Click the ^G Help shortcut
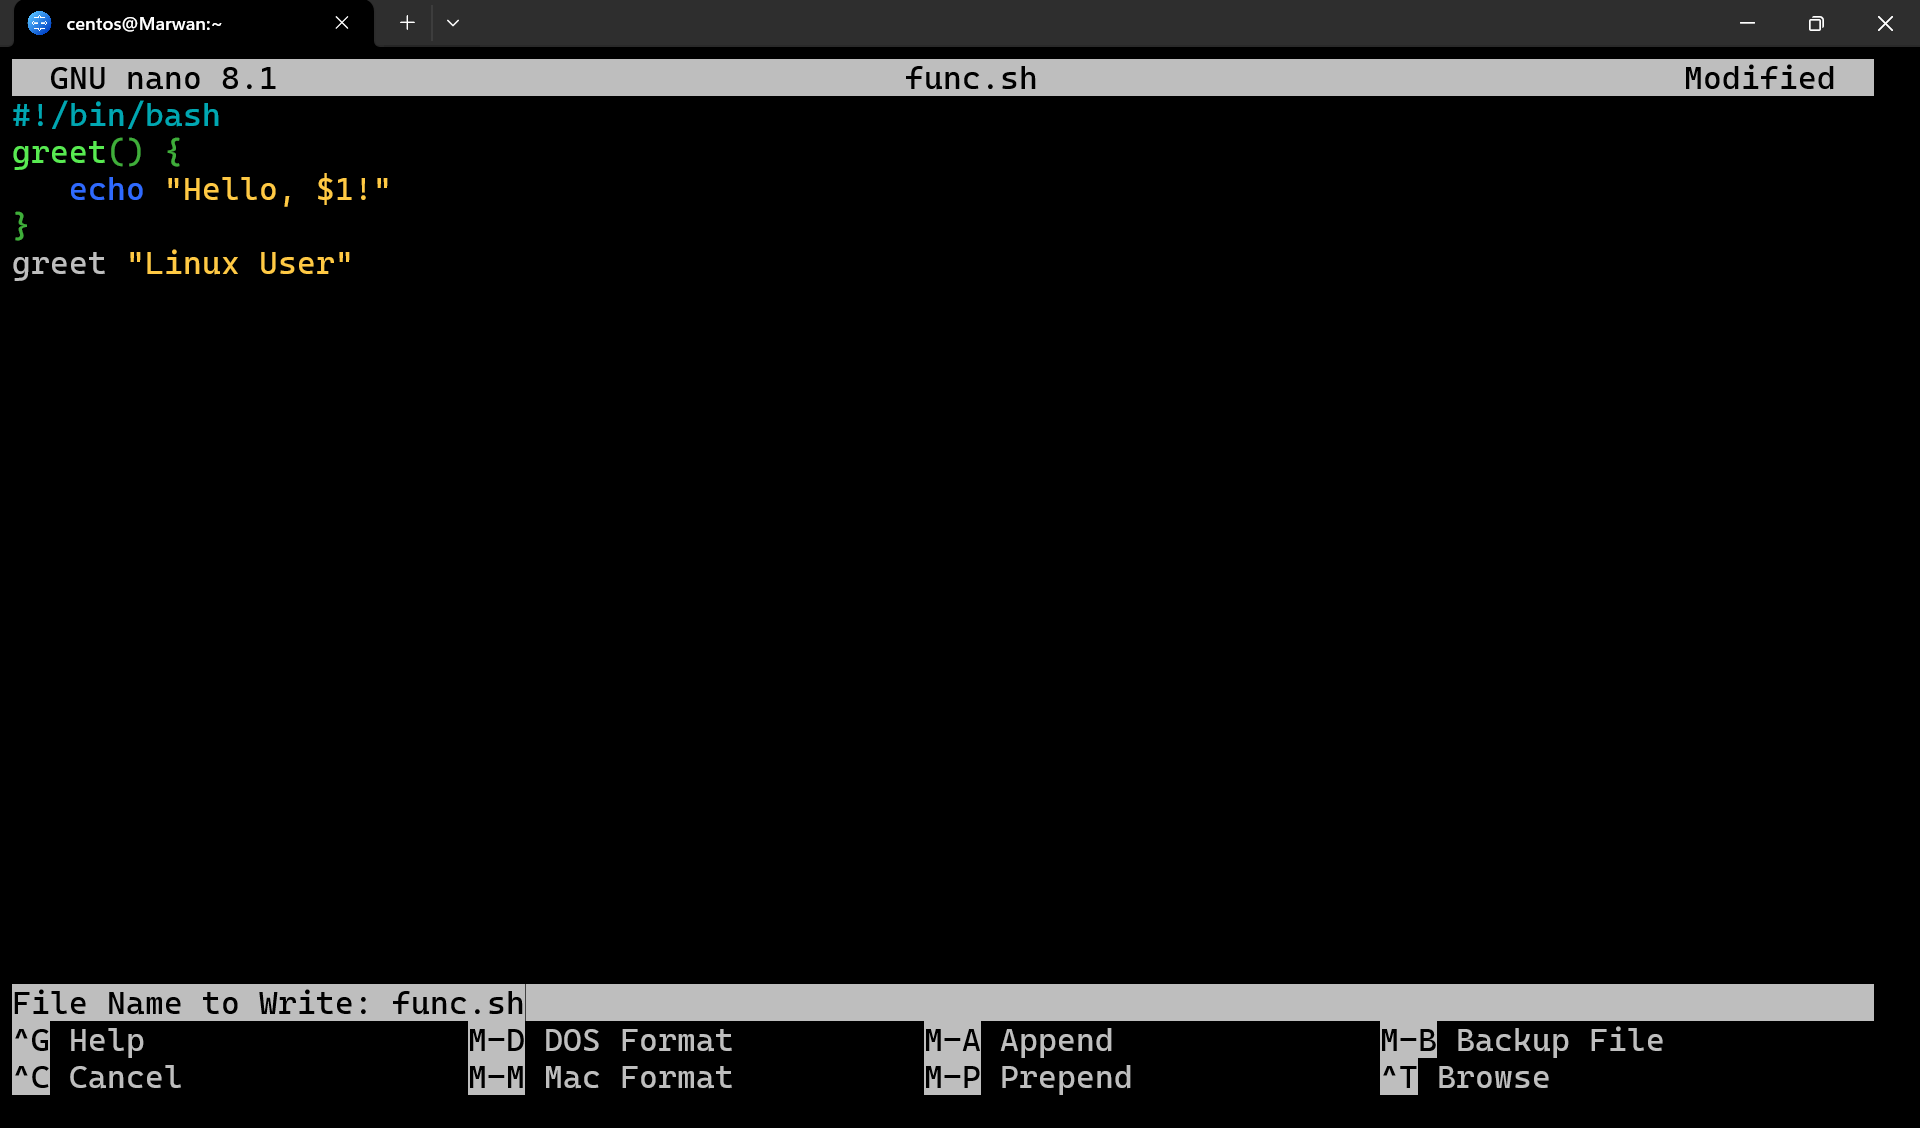This screenshot has width=1920, height=1128. (x=79, y=1040)
